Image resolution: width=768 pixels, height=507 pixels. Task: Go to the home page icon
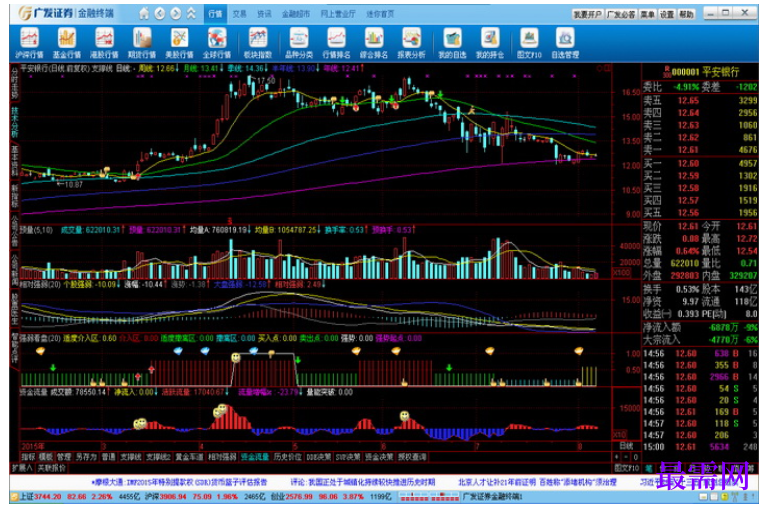[144, 14]
